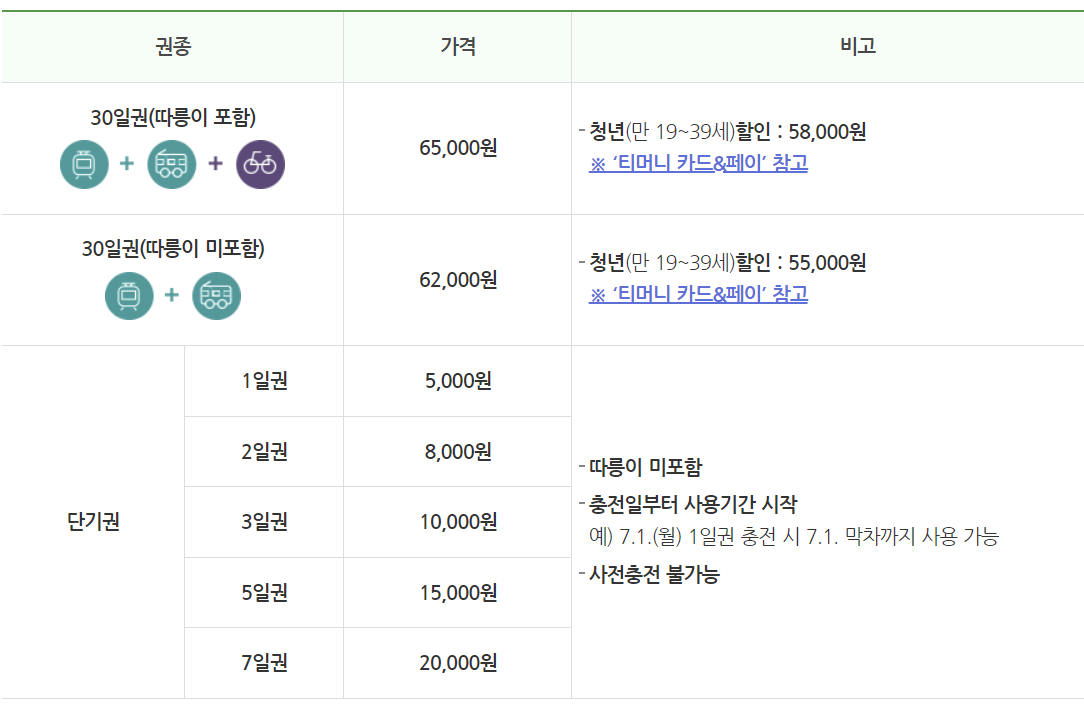Click the subway icon in the 따릉이 포함 row
This screenshot has height=706, width=1084.
pyautogui.click(x=84, y=164)
